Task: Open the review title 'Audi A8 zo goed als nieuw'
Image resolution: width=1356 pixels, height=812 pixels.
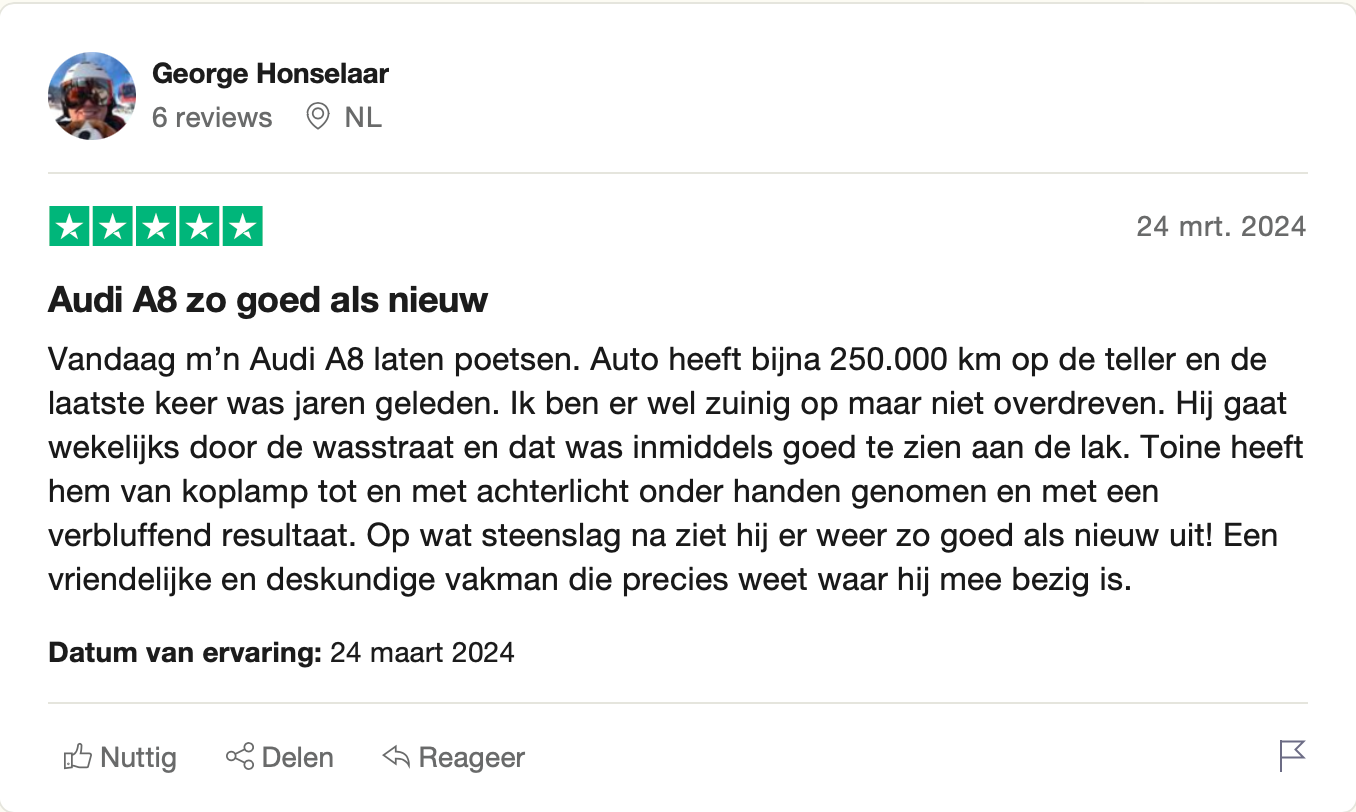Action: 268,299
